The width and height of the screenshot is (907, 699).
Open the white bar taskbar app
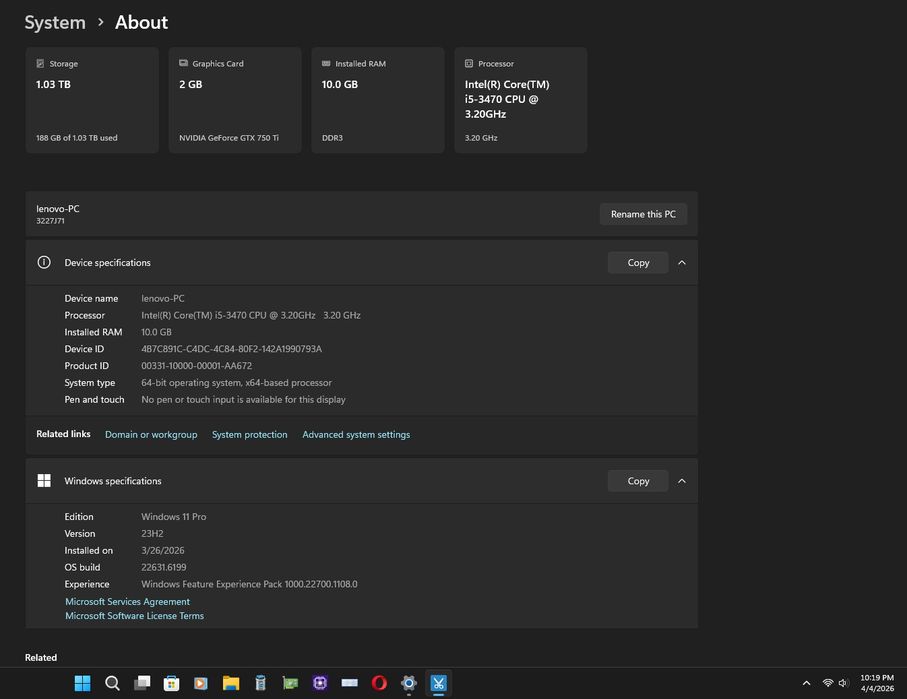click(x=349, y=683)
